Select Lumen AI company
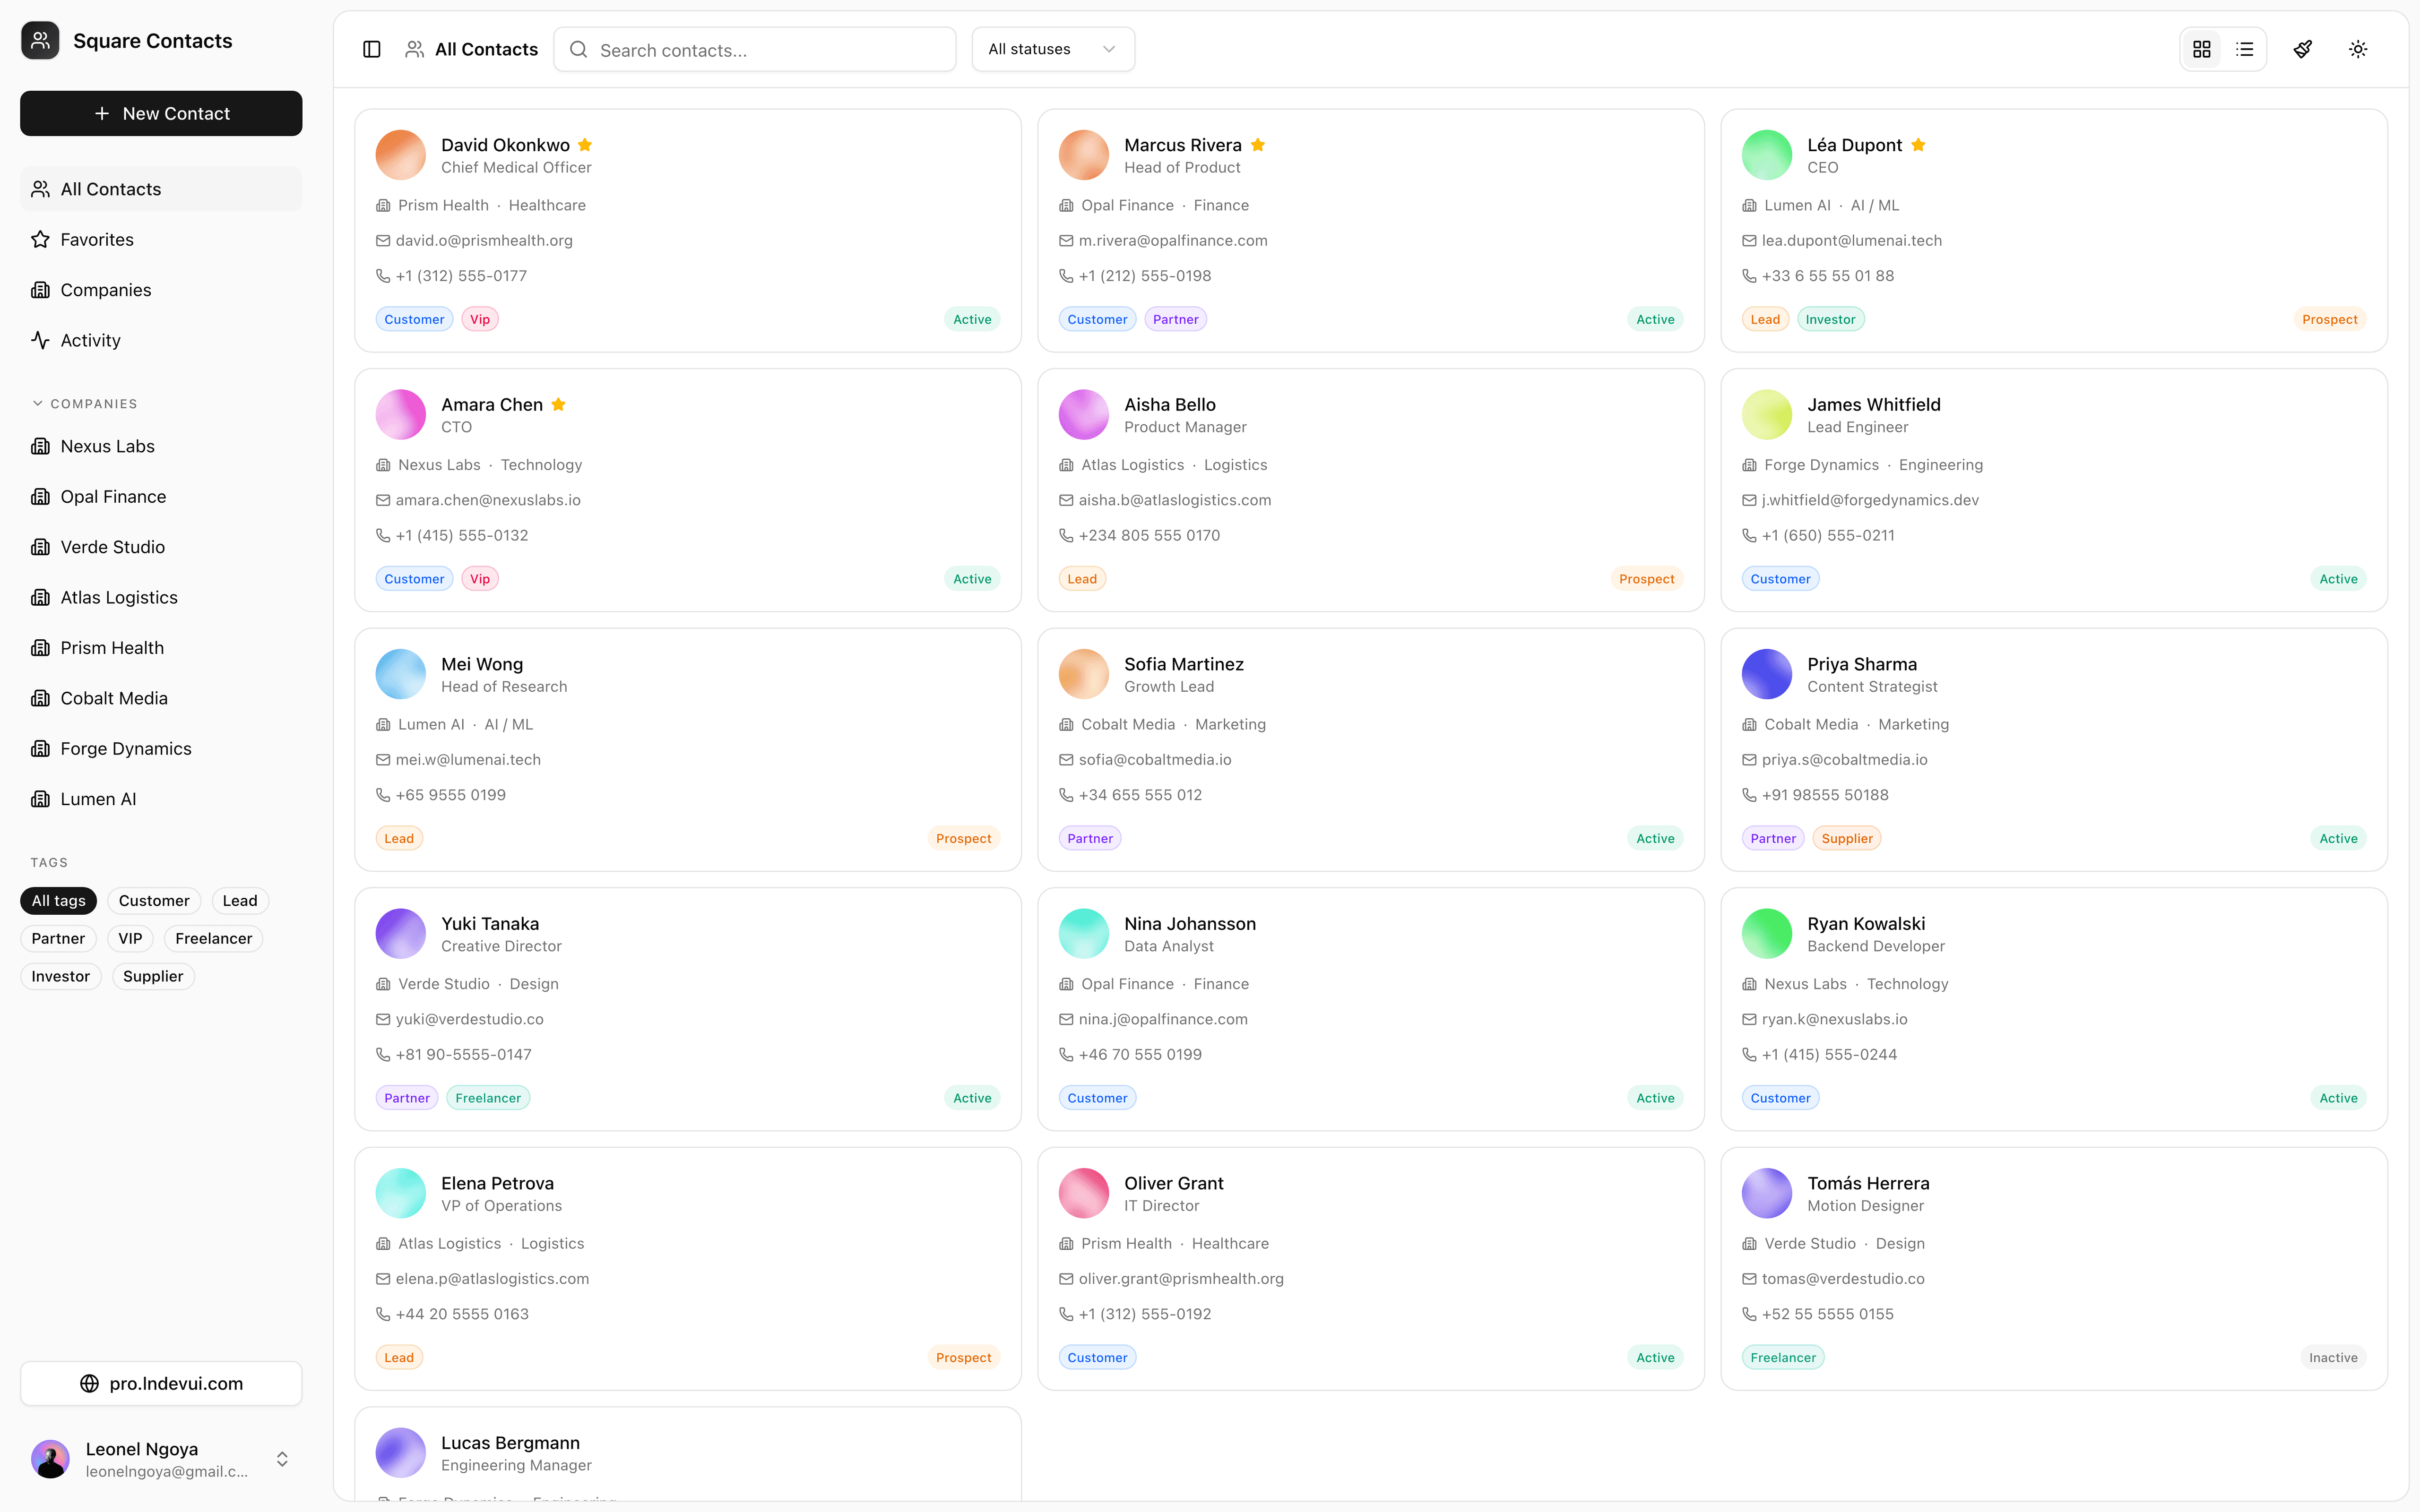Viewport: 2420px width, 1512px height. point(161,799)
